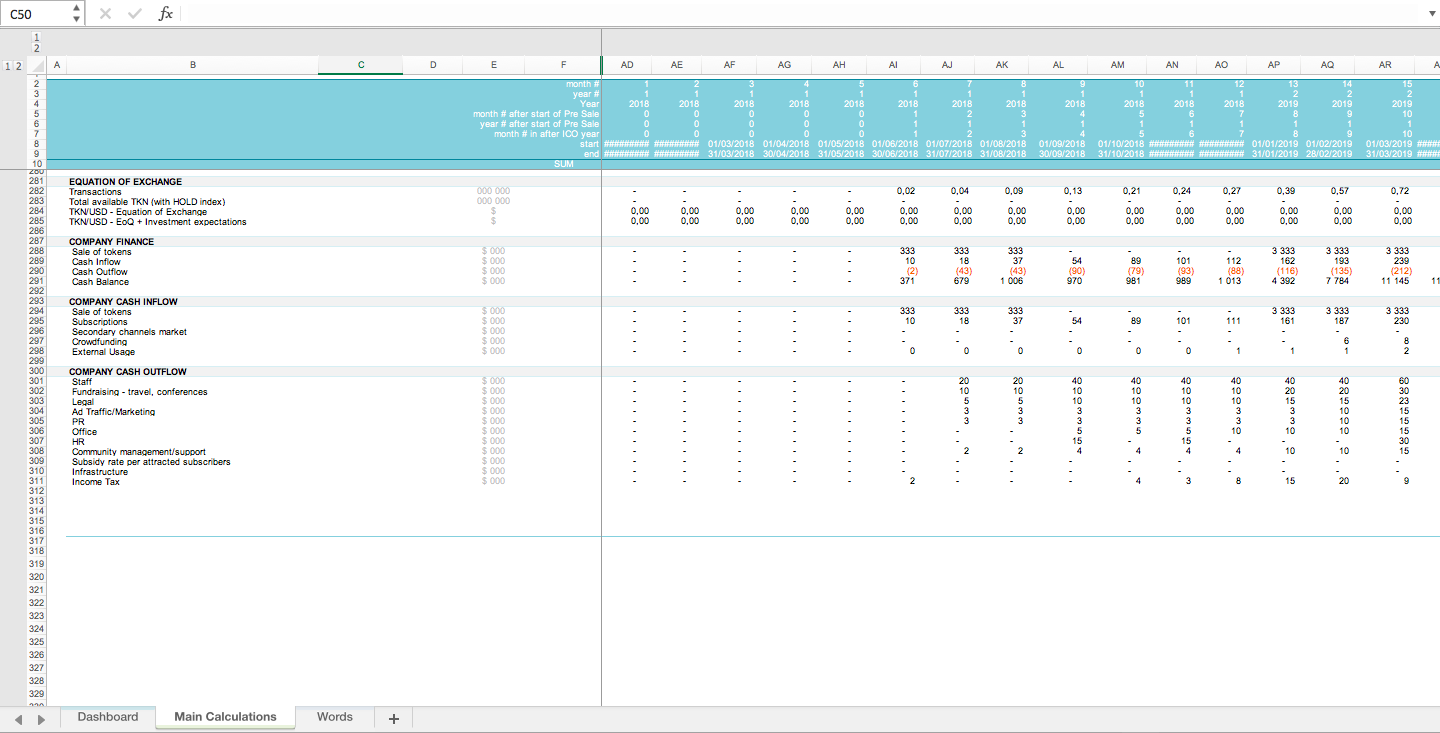Image resolution: width=1440 pixels, height=733 pixels.
Task: Expand row outline to level 2
Action: coord(17,66)
